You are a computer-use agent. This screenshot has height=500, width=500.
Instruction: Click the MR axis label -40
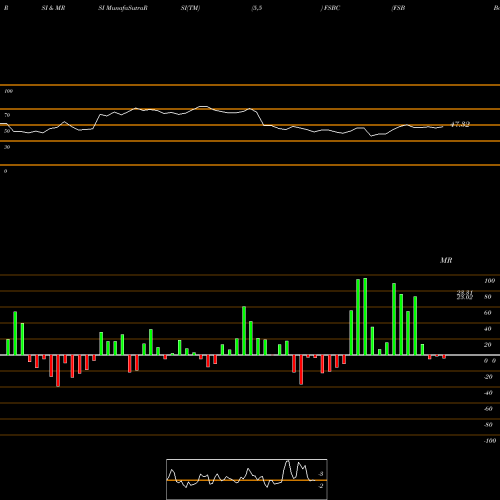(x=488, y=393)
